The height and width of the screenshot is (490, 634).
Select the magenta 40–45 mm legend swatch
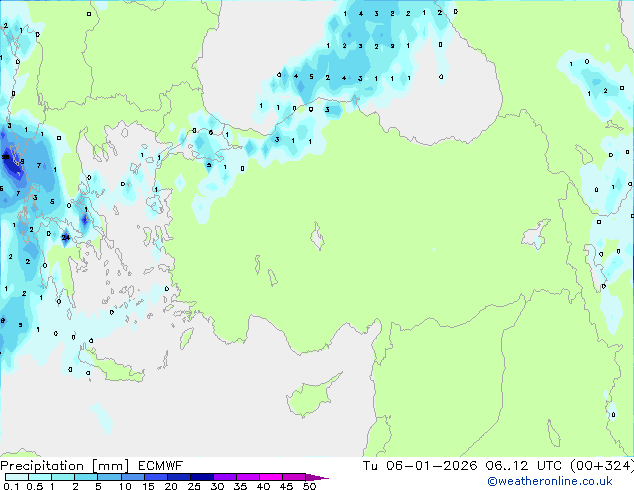coord(271,477)
